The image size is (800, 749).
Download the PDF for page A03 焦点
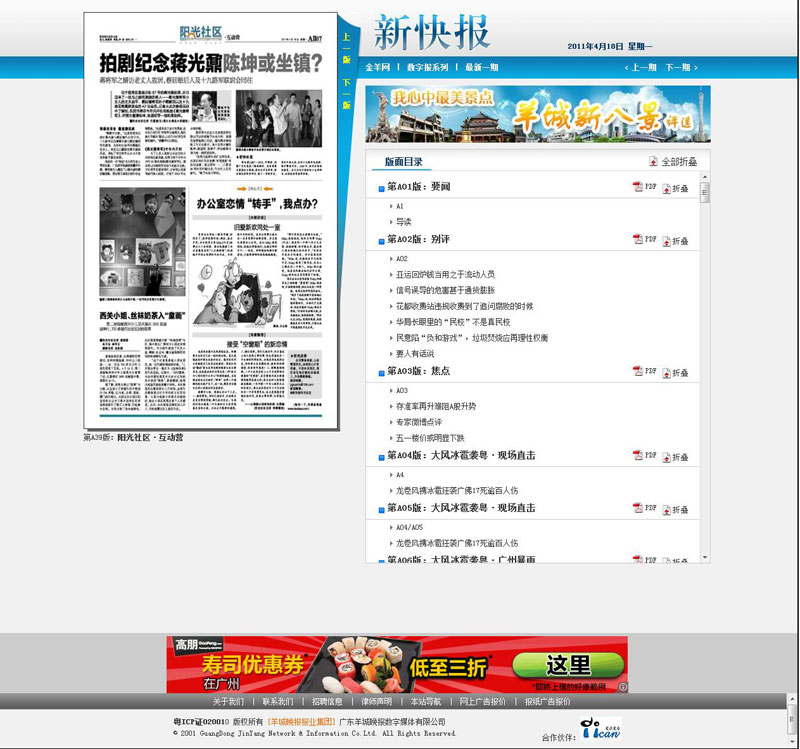coord(644,371)
